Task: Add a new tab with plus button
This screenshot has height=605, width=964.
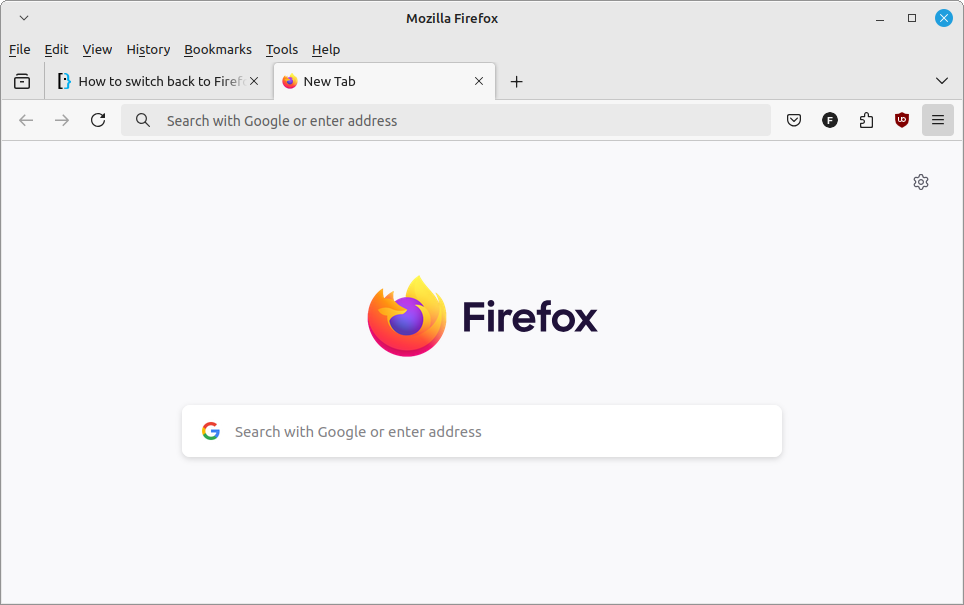Action: click(516, 81)
